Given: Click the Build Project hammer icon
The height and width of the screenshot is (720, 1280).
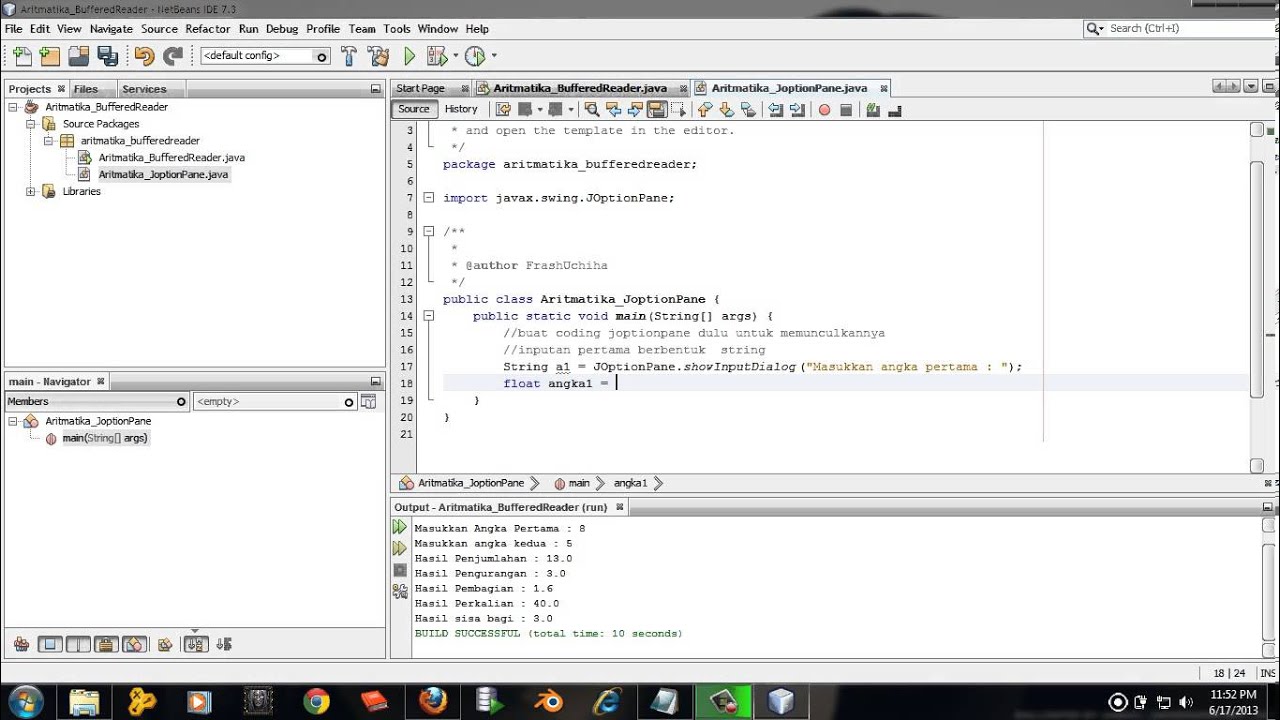Looking at the screenshot, I should (349, 56).
